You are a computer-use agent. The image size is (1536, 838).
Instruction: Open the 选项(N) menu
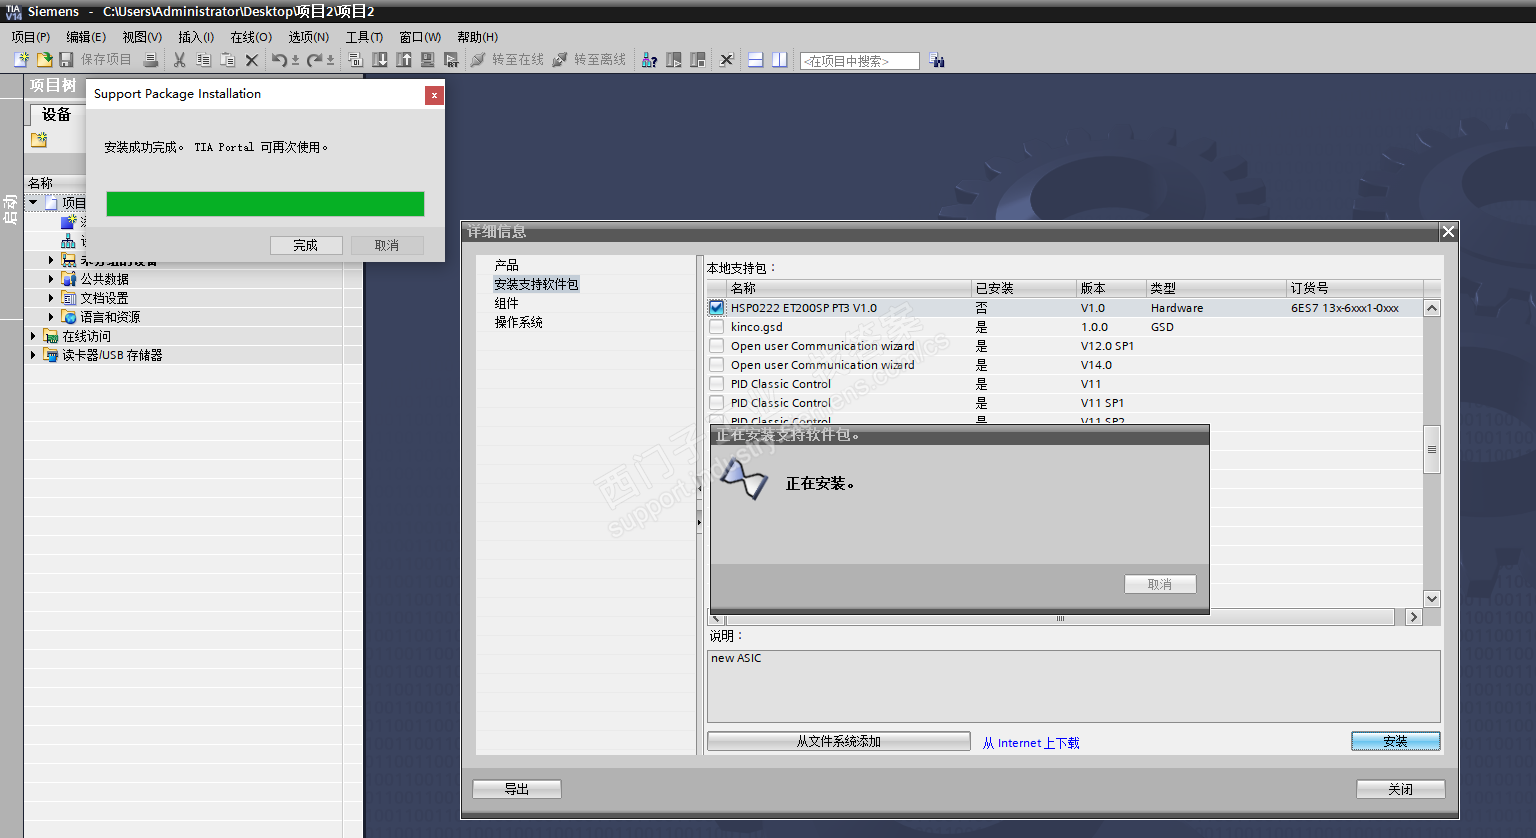point(309,37)
